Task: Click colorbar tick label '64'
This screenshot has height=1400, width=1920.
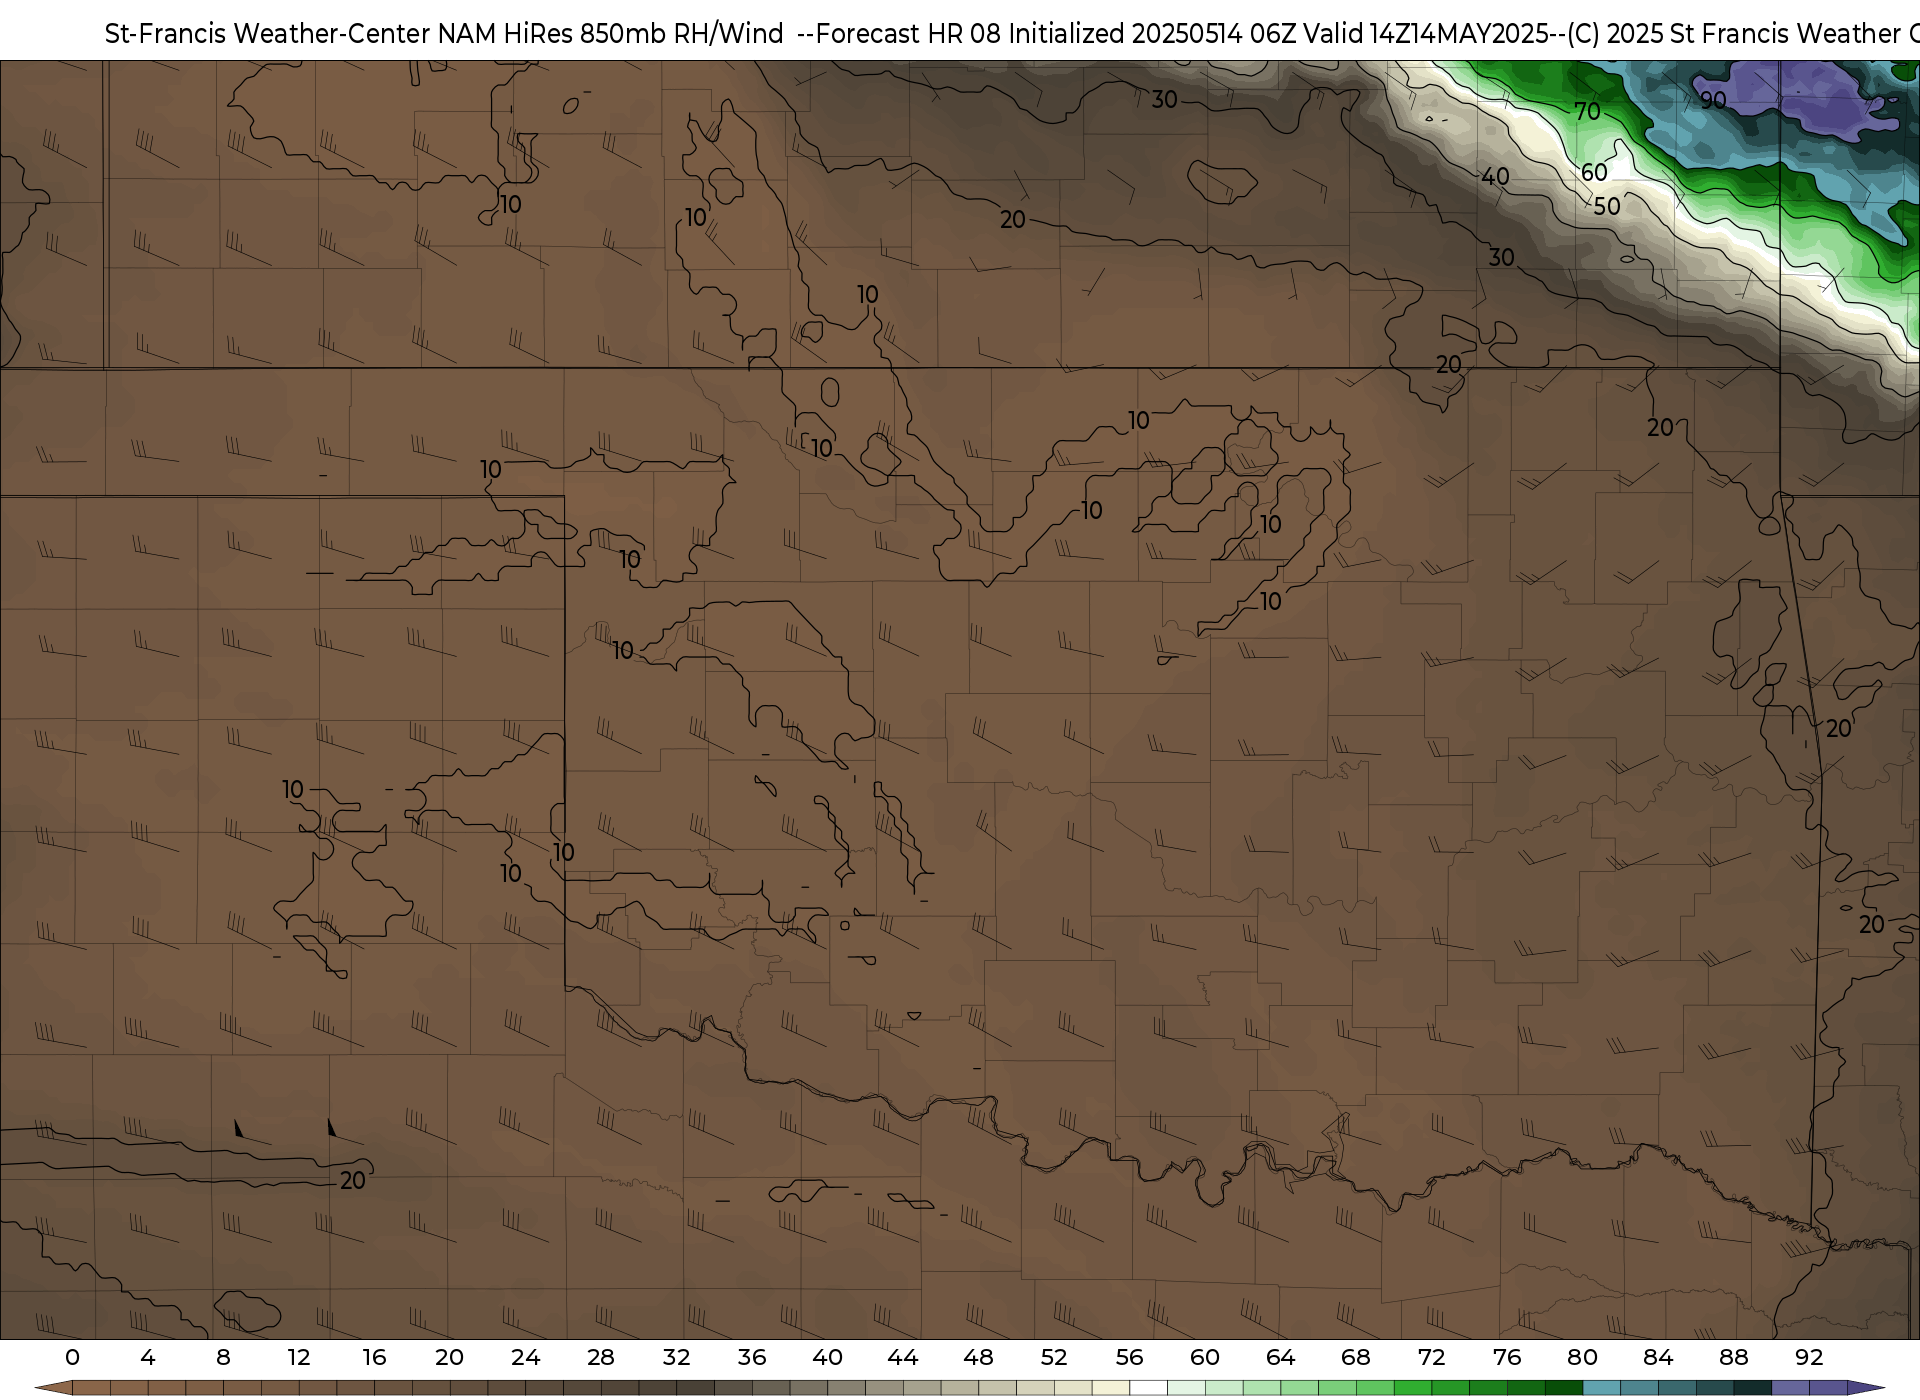Action: click(1280, 1357)
